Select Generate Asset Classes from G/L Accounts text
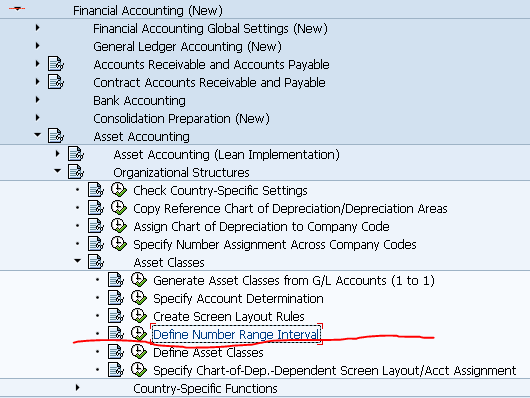 [x=294, y=280]
